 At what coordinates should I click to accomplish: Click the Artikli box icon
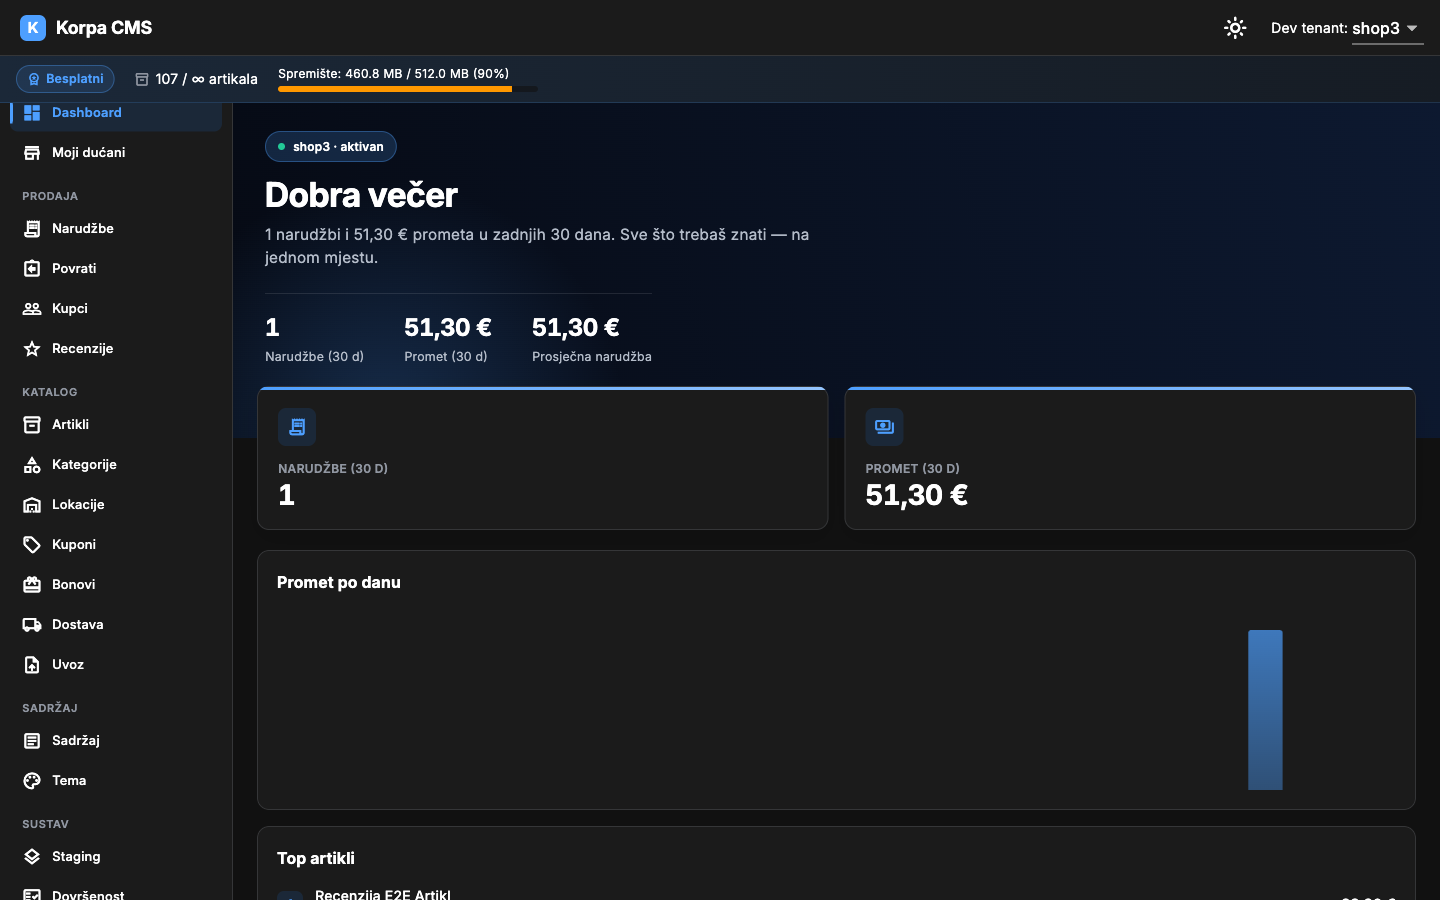tap(32, 425)
